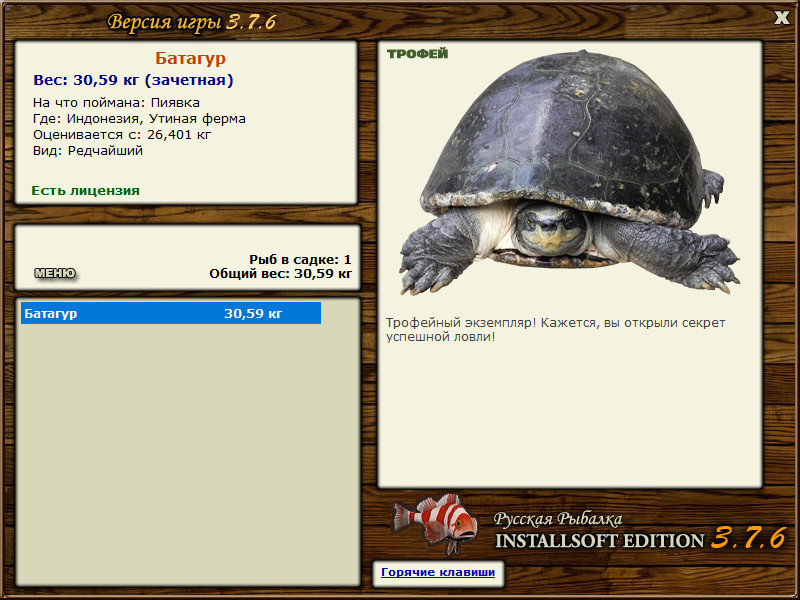This screenshot has width=800, height=600.
Task: Click the Общий вес: 30,59 кг total
Action: click(x=281, y=274)
